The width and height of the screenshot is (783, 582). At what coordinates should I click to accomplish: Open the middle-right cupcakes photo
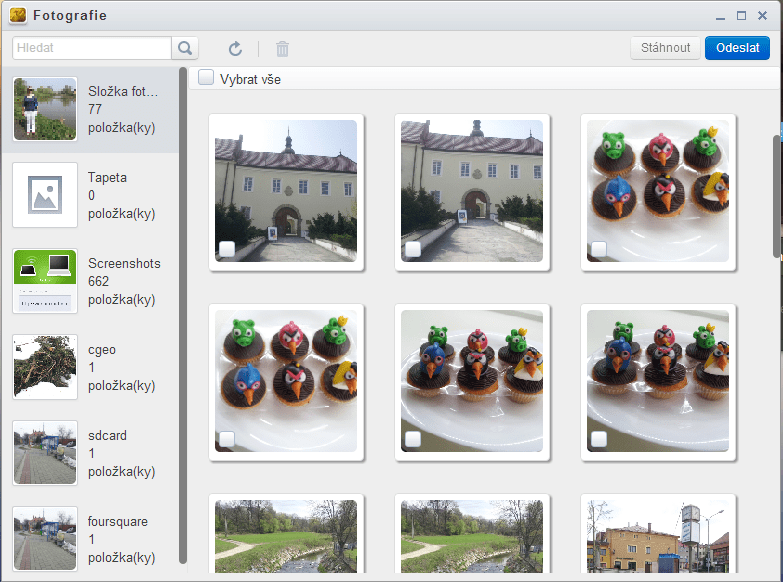658,381
